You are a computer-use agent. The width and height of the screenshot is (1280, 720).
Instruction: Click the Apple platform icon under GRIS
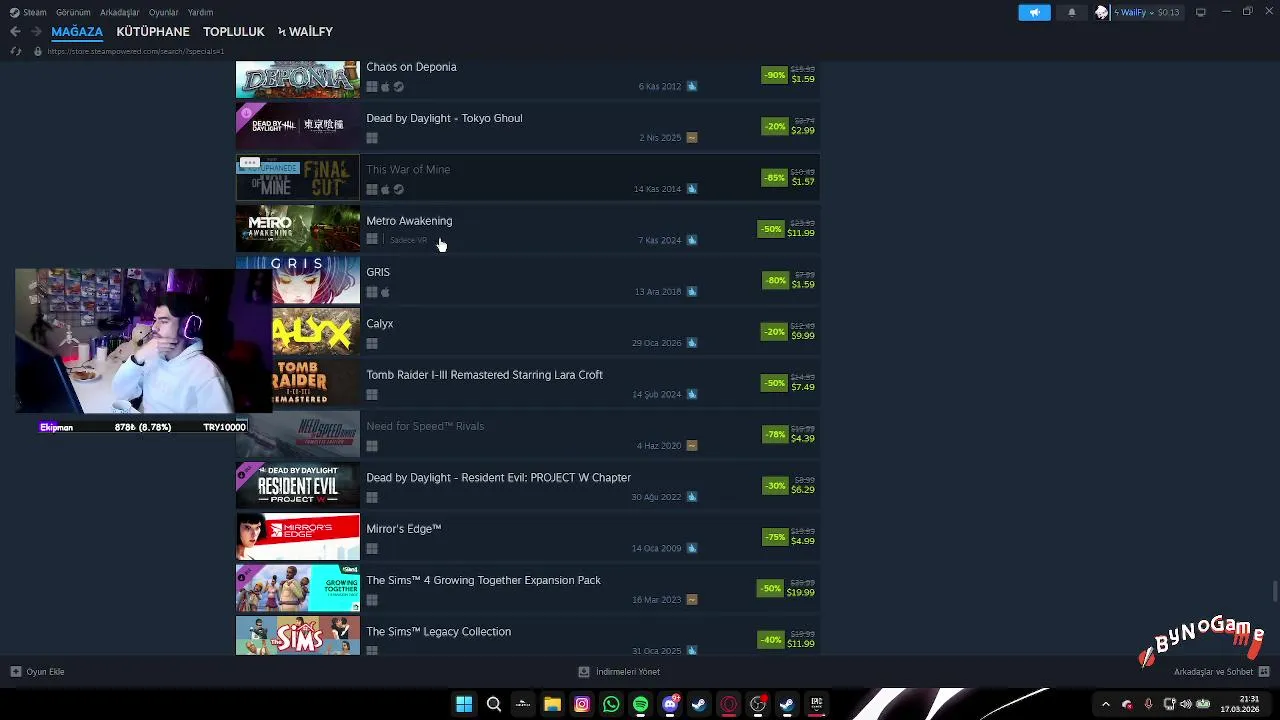pos(385,292)
